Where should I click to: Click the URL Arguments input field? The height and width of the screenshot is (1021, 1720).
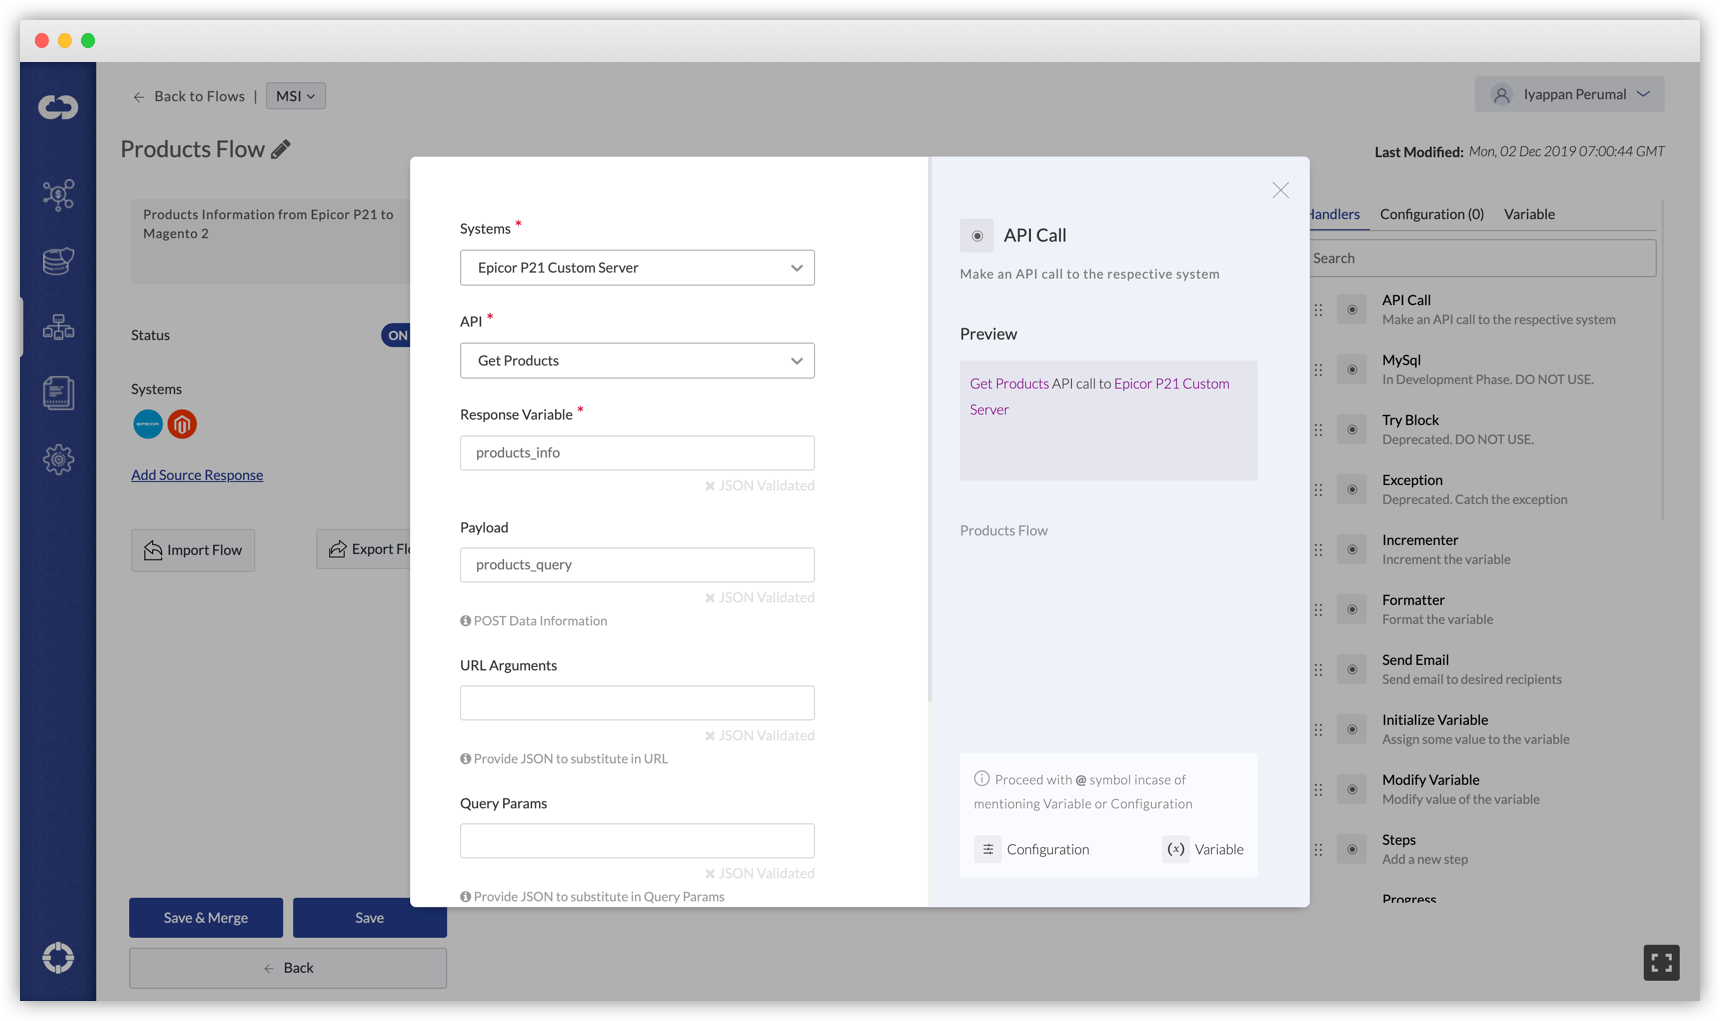pos(637,703)
